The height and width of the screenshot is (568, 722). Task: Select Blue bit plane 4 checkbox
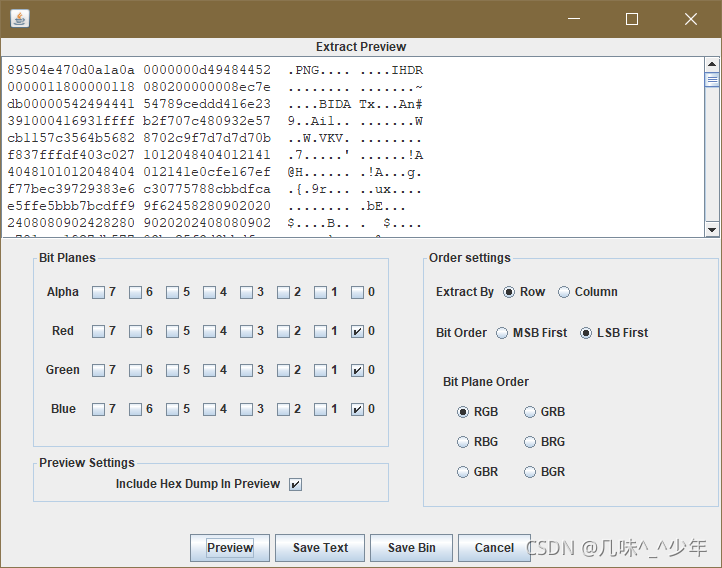[209, 410]
